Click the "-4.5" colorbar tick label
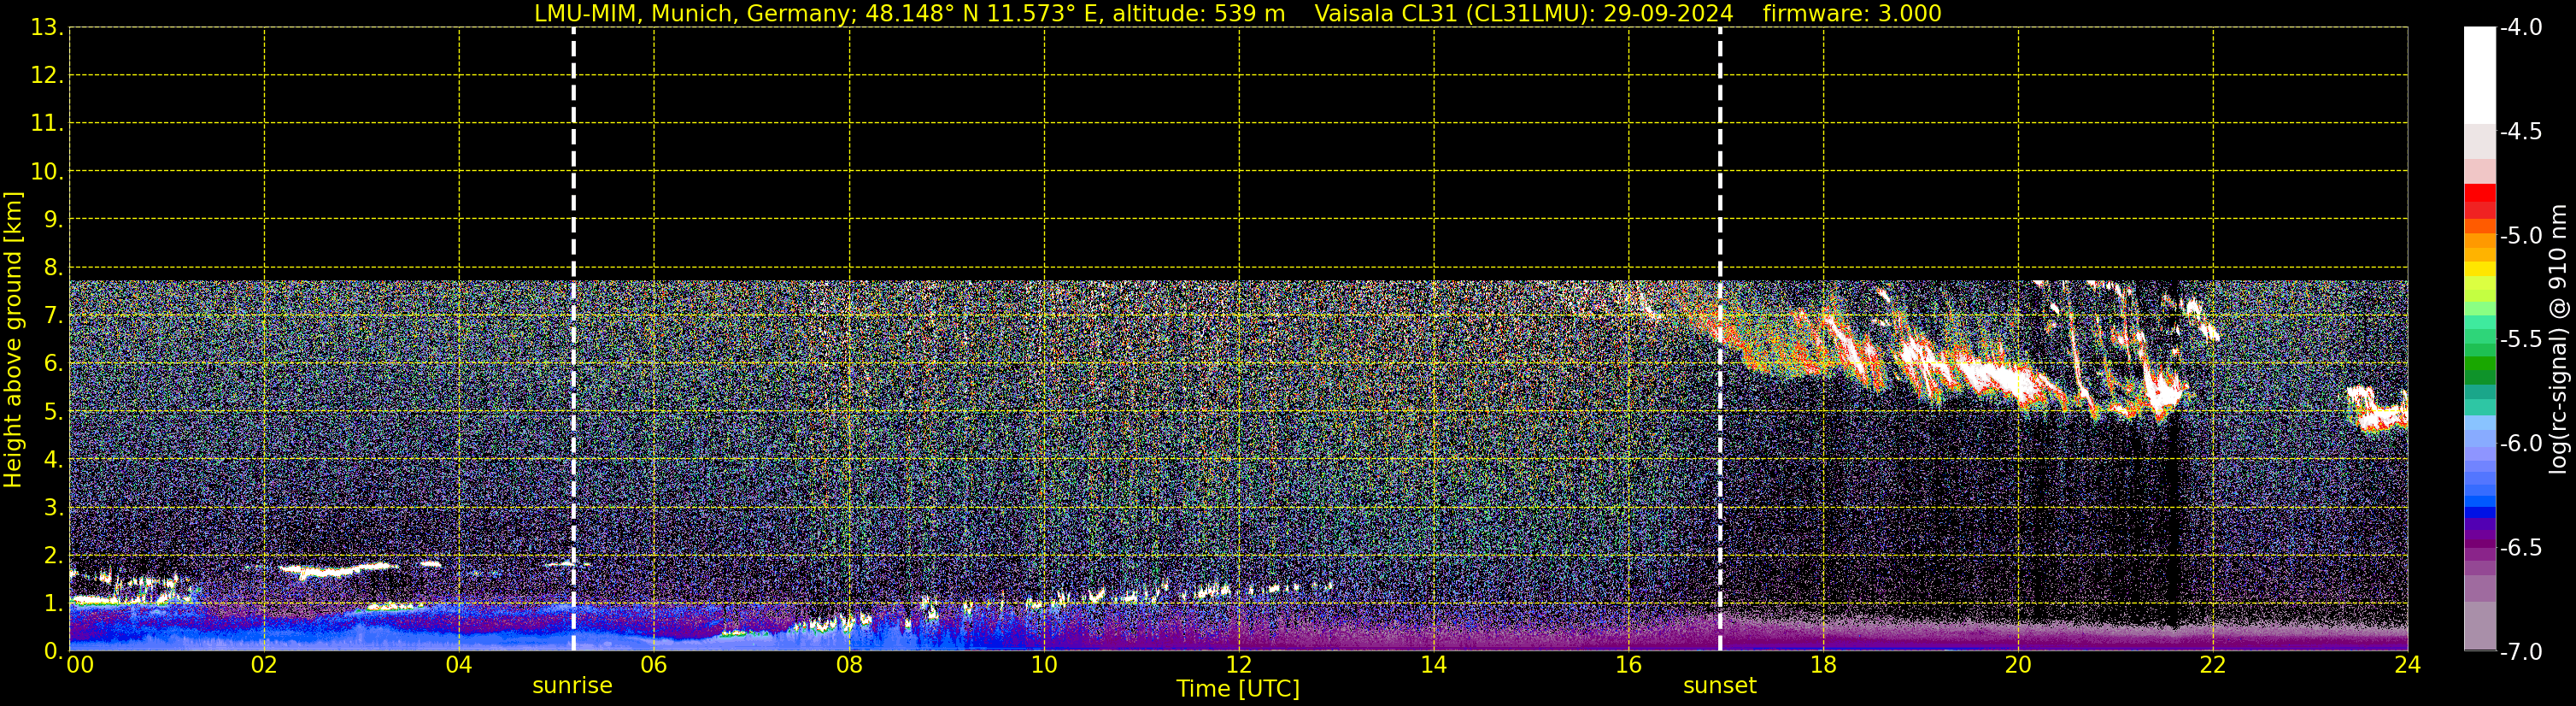This screenshot has width=2576, height=706. pos(2521,132)
